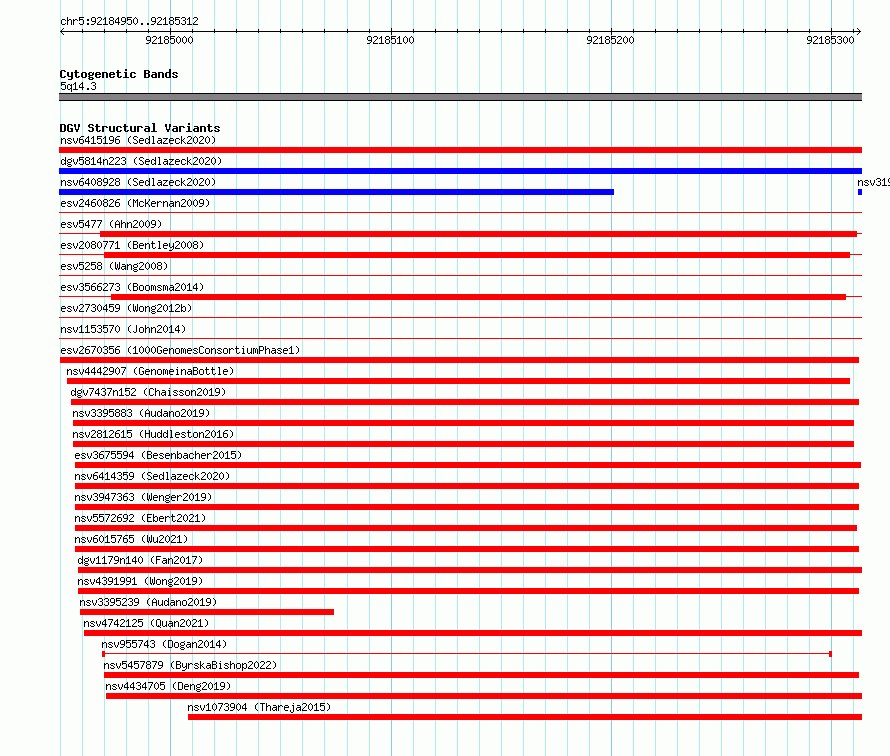Click the nsv955743 (Dogan2014) label
The image size is (890, 756).
164,644
